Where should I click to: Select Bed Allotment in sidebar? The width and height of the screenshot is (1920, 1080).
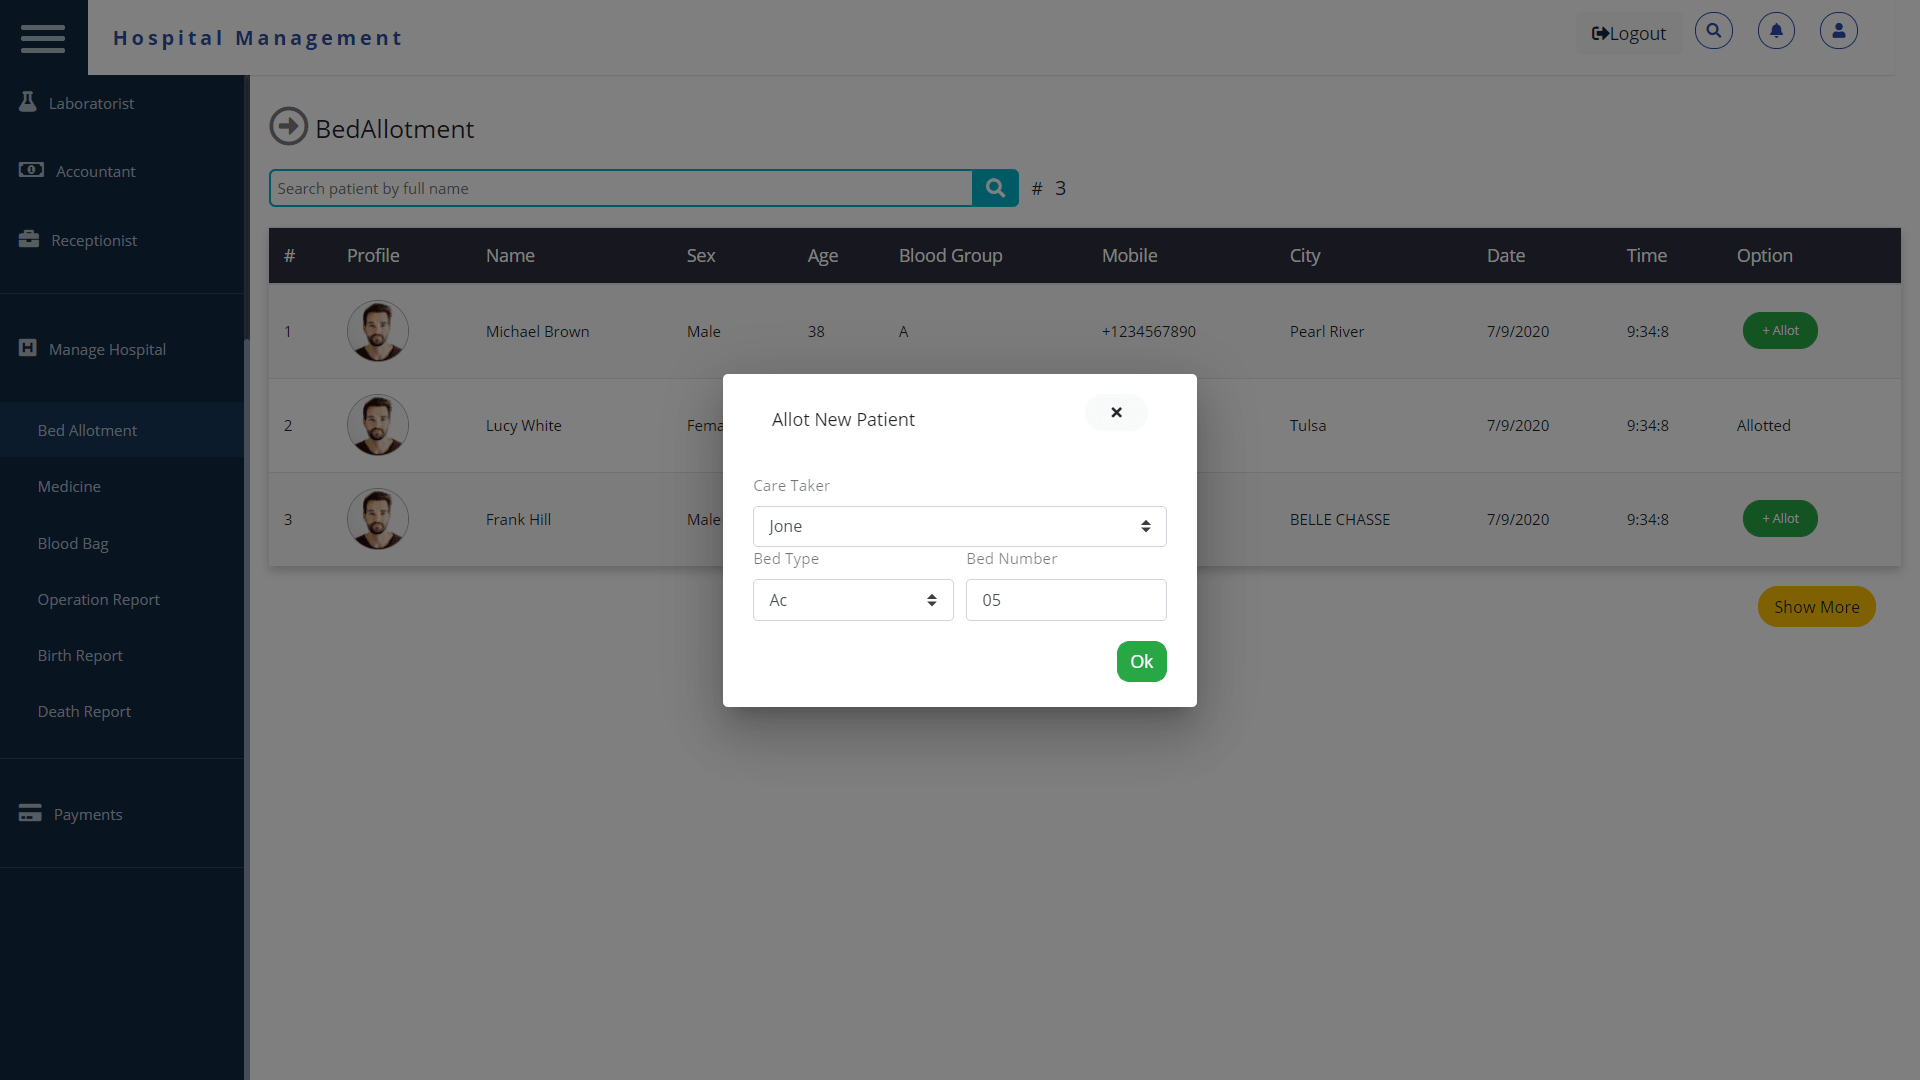pyautogui.click(x=122, y=430)
